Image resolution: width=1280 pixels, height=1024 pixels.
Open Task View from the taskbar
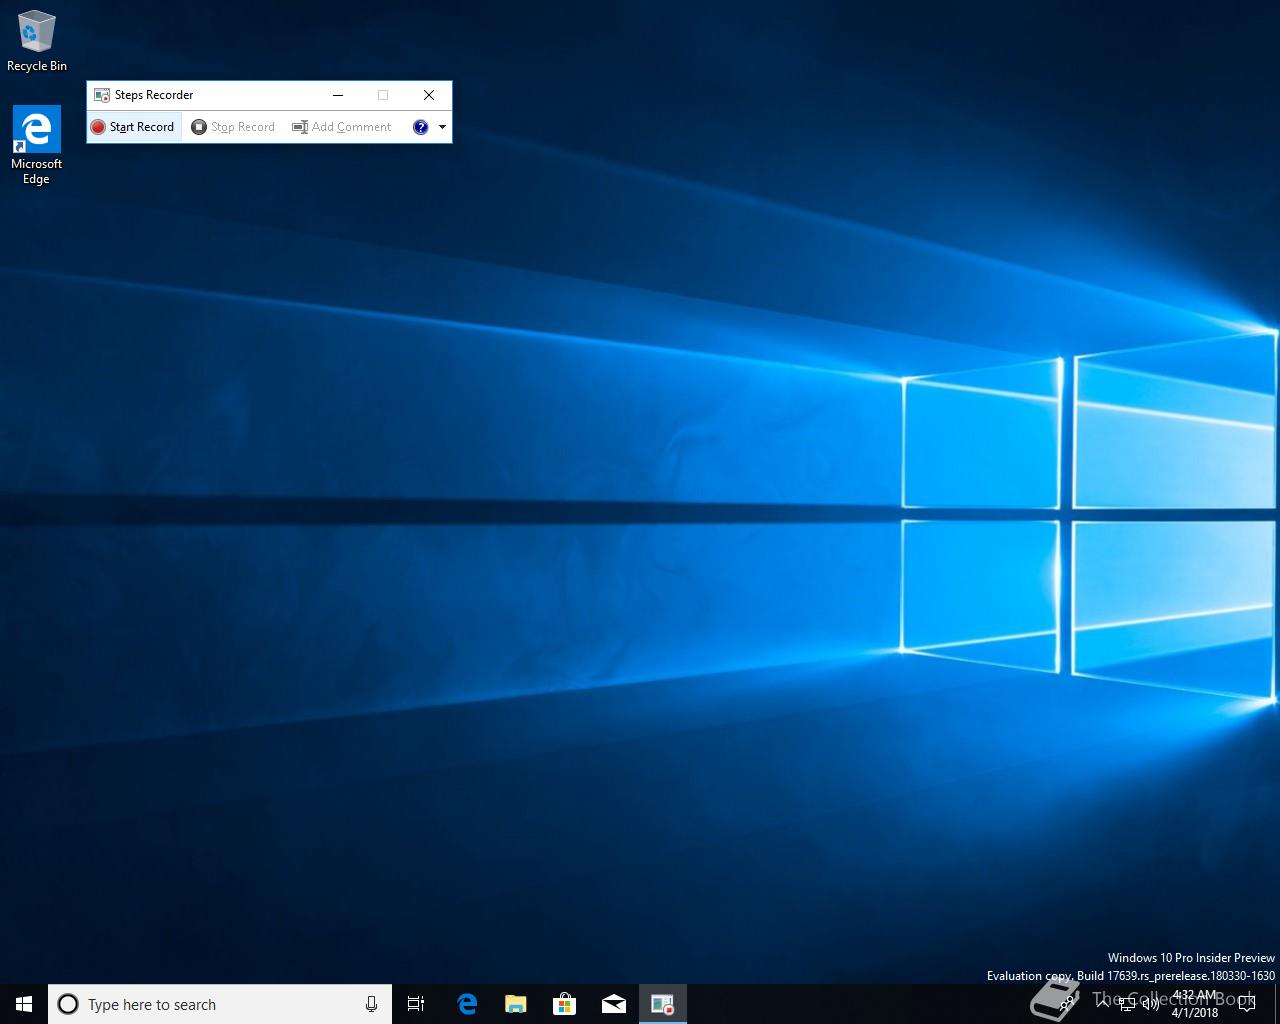click(x=416, y=1004)
